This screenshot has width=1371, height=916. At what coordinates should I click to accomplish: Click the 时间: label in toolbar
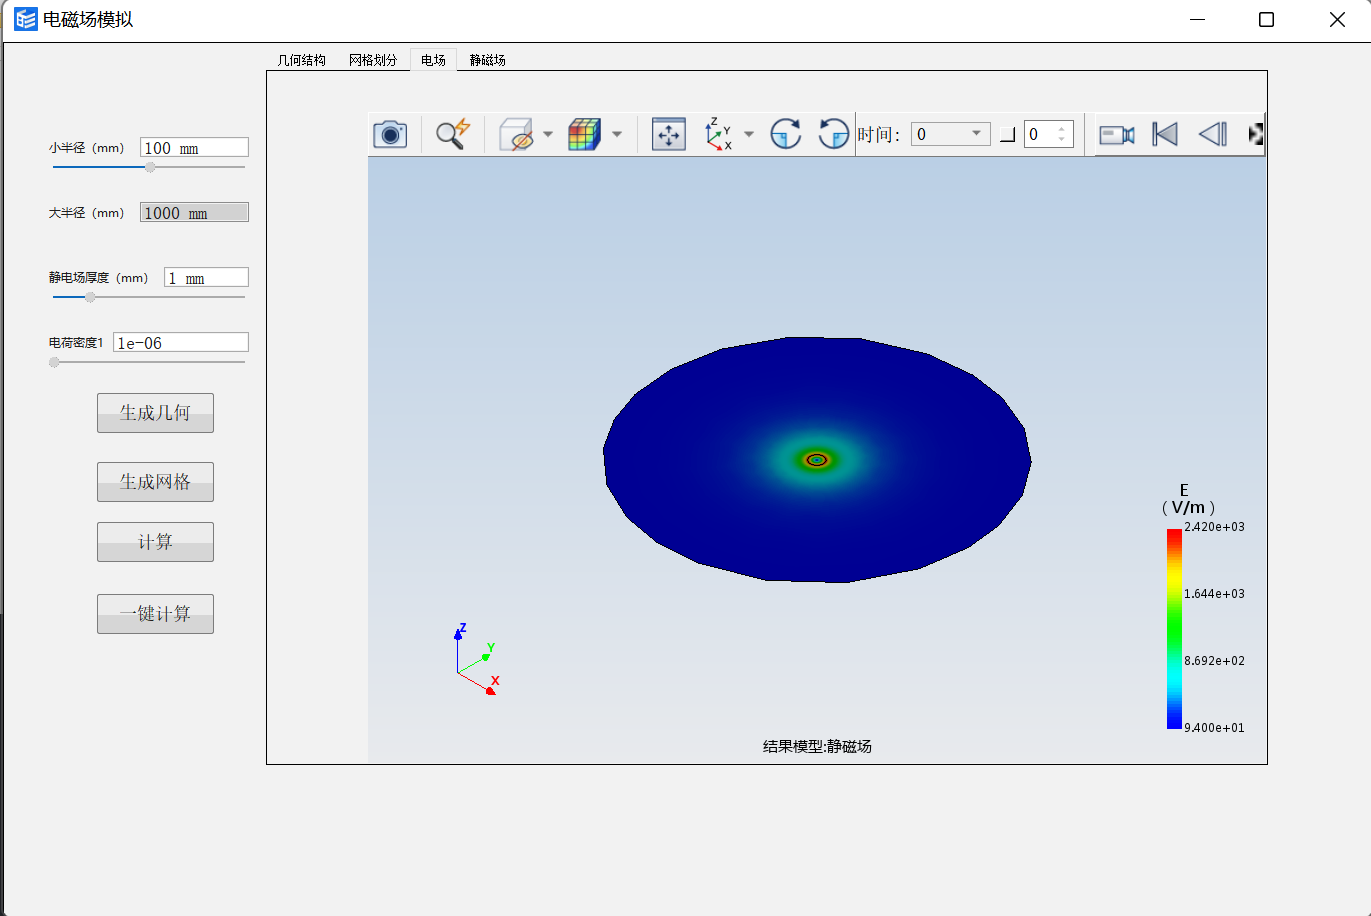[x=879, y=135]
